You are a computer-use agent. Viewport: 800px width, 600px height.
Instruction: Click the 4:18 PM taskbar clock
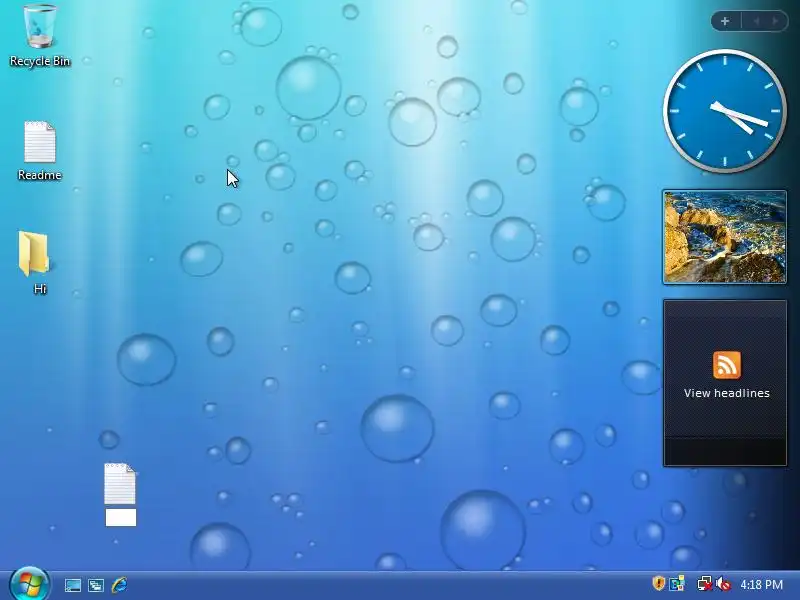tap(761, 584)
